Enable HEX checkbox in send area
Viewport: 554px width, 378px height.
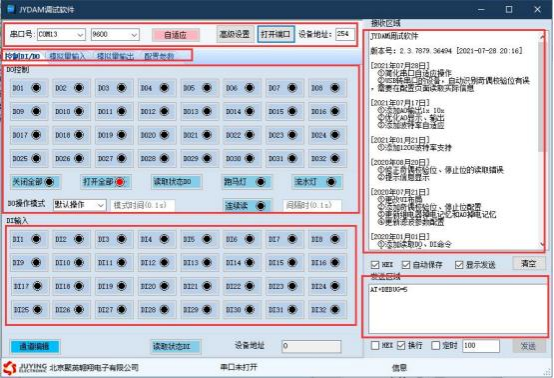point(375,345)
